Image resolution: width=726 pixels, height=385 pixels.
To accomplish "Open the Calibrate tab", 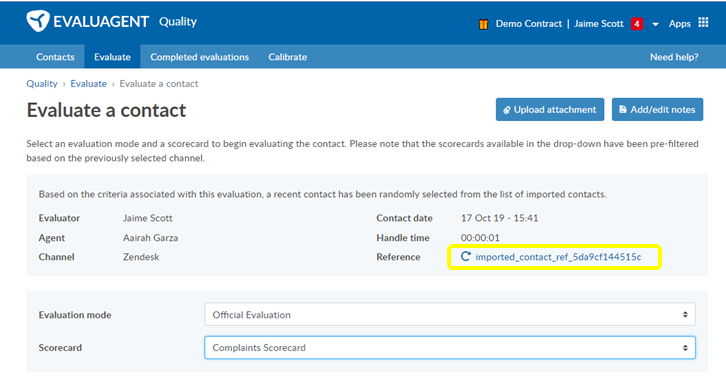I will 288,57.
